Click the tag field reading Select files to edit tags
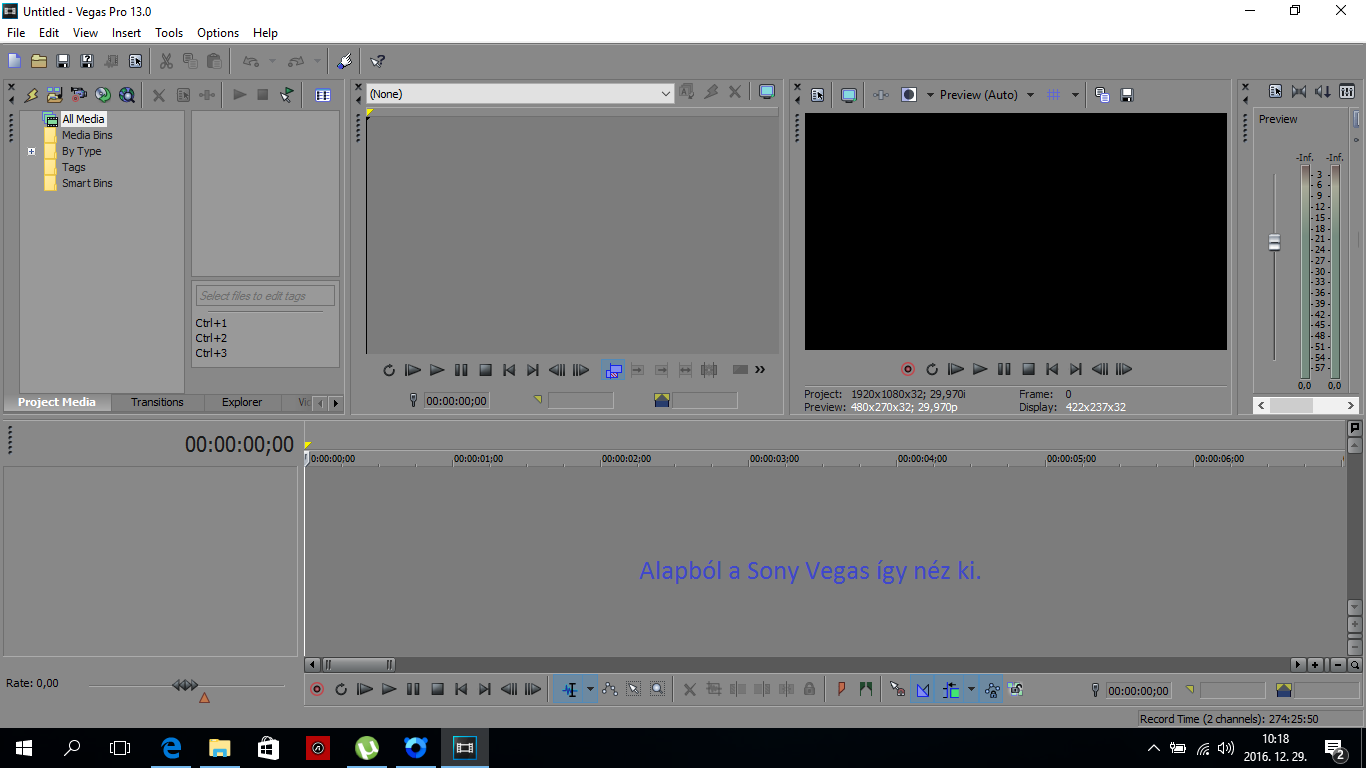 click(x=265, y=296)
